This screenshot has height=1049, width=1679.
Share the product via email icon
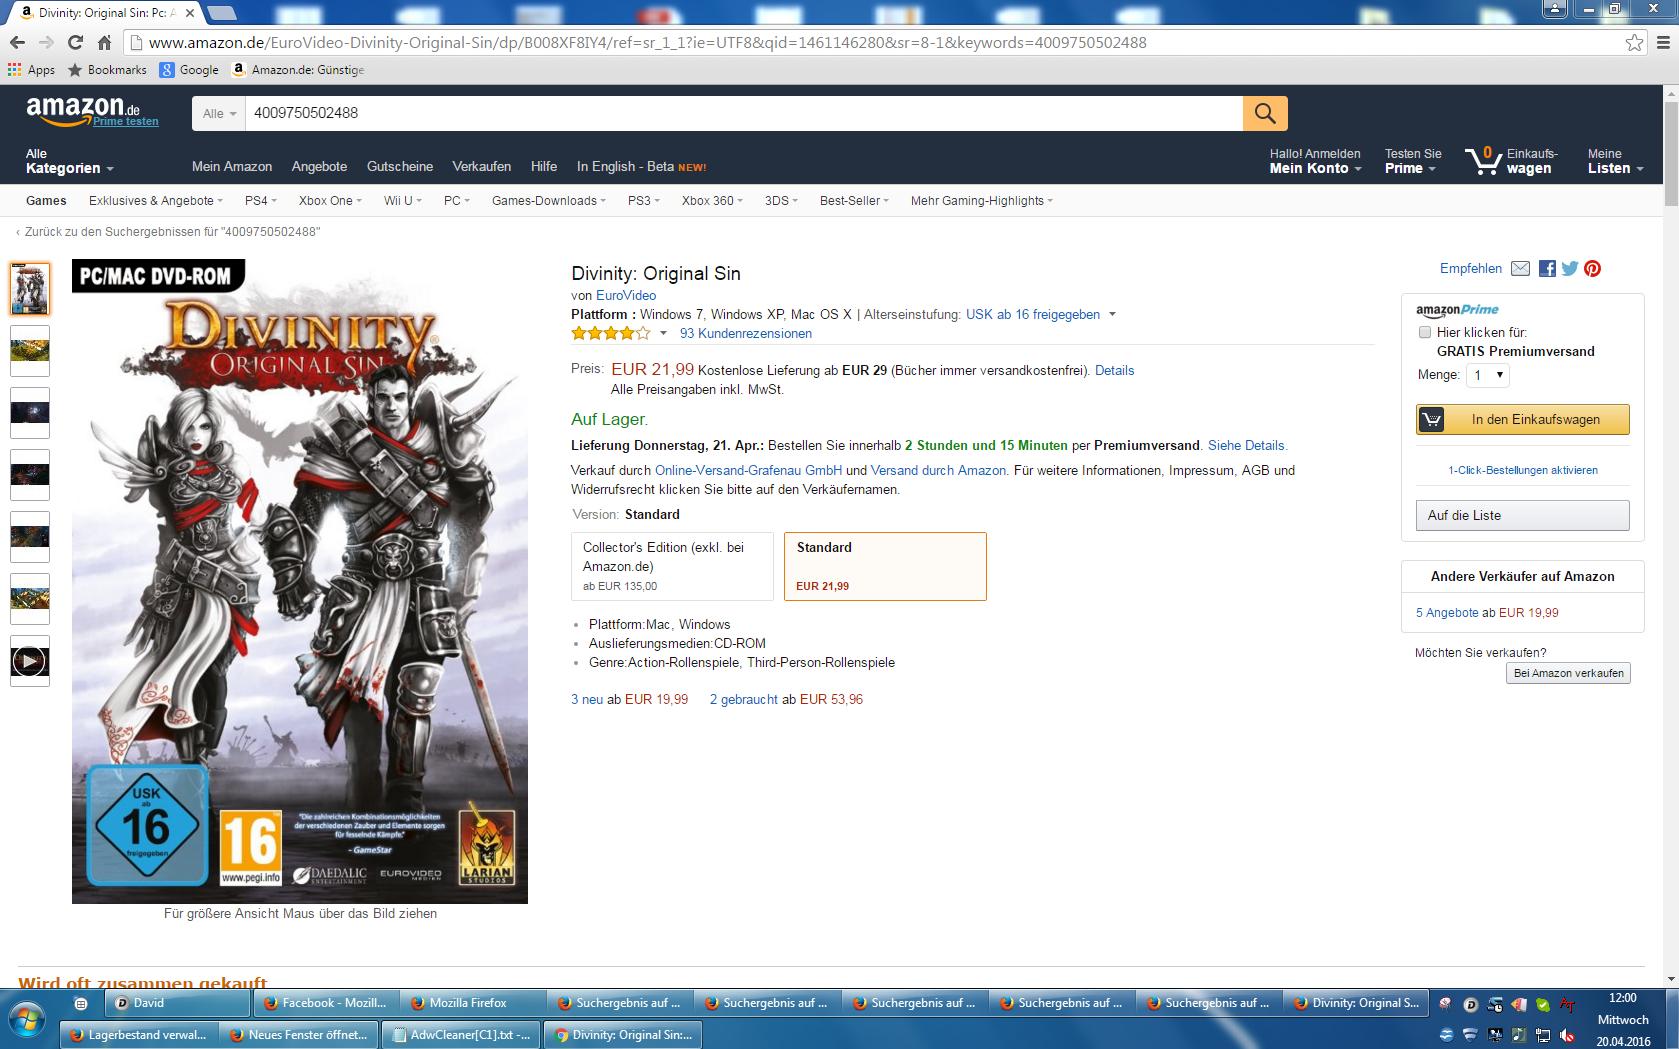click(1520, 268)
